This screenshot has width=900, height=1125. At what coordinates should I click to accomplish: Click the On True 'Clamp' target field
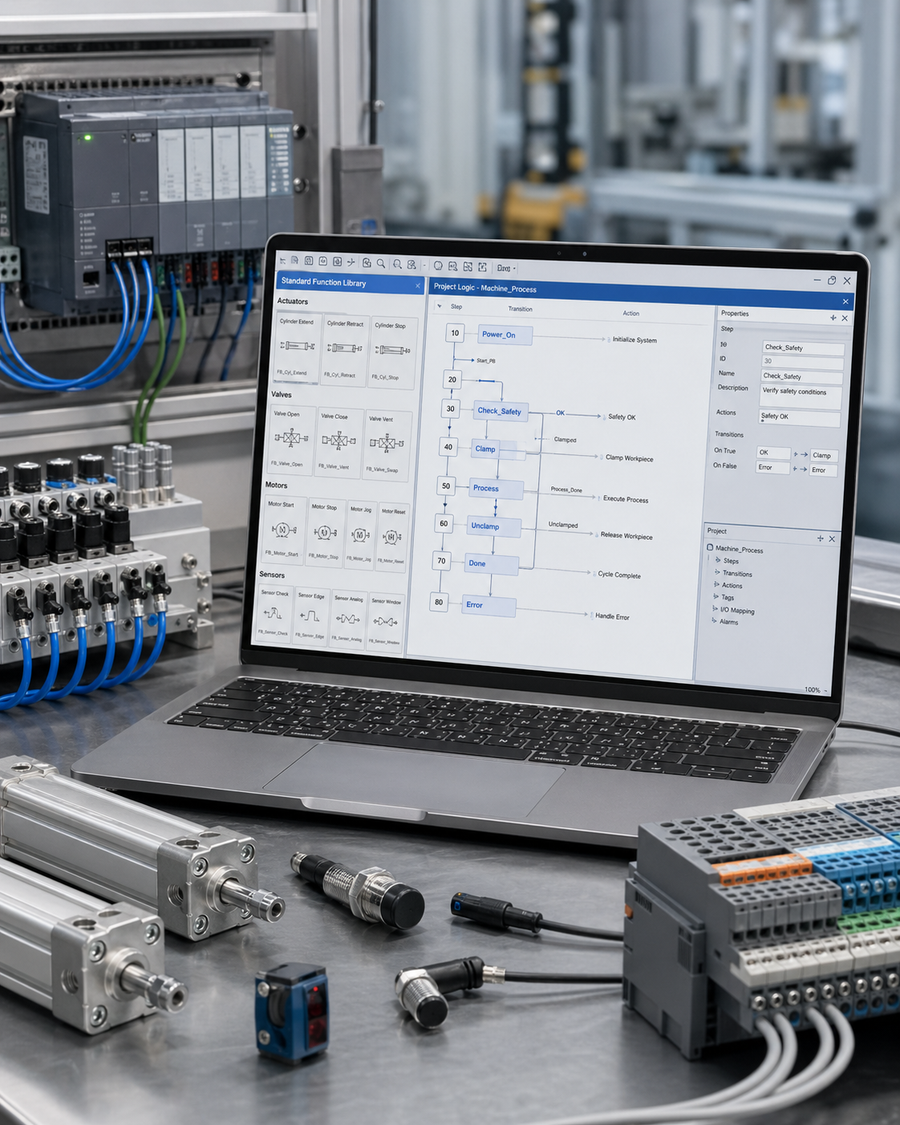(x=824, y=456)
